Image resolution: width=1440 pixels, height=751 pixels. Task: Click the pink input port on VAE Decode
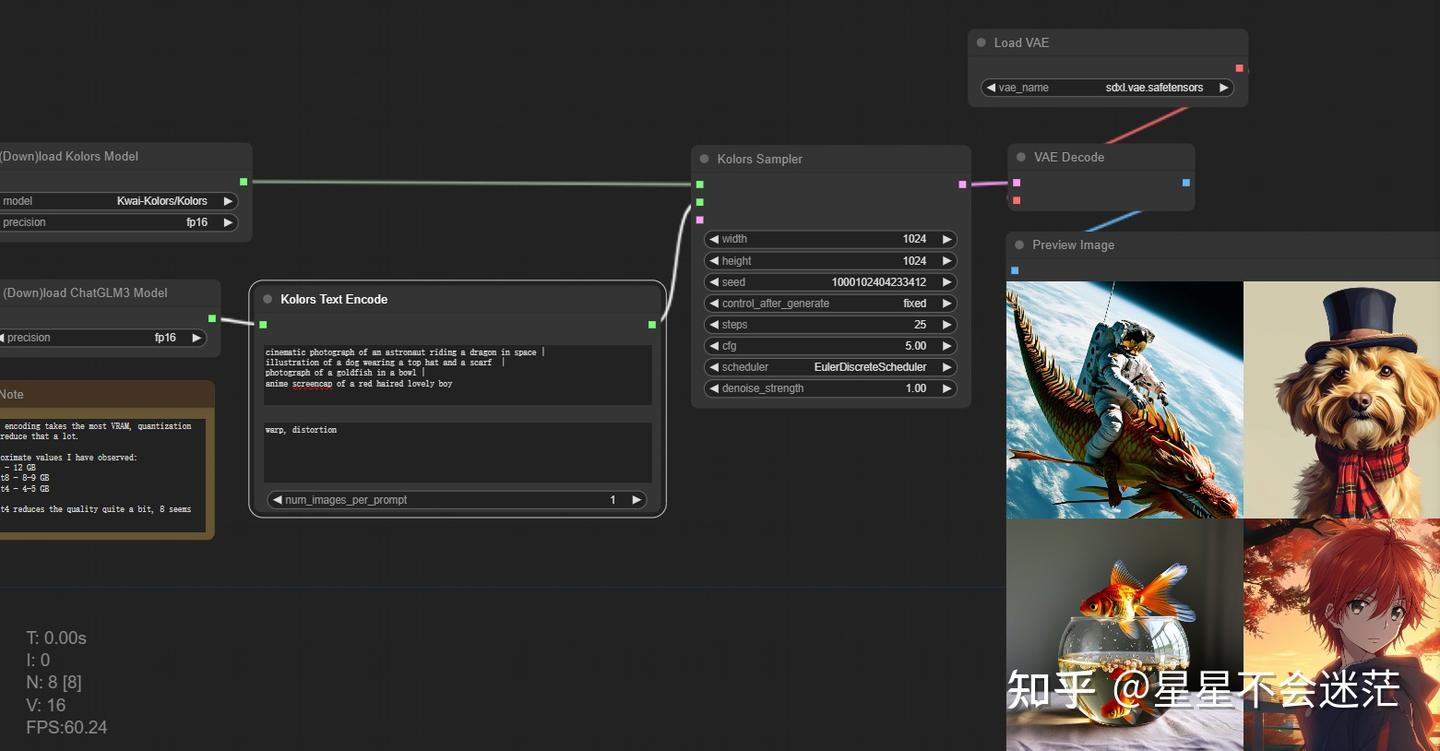pyautogui.click(x=1016, y=182)
